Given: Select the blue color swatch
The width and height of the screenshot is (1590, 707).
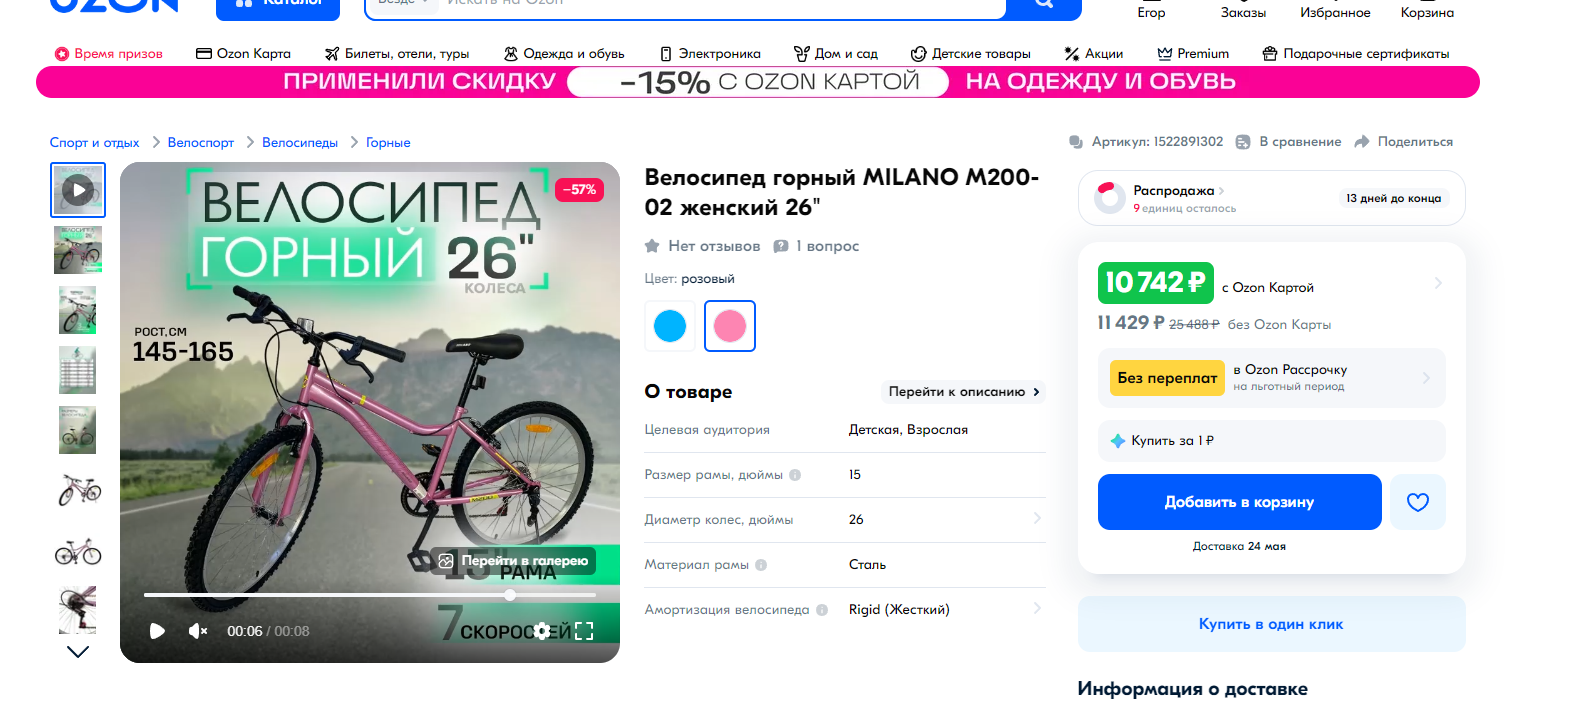Looking at the screenshot, I should (670, 326).
